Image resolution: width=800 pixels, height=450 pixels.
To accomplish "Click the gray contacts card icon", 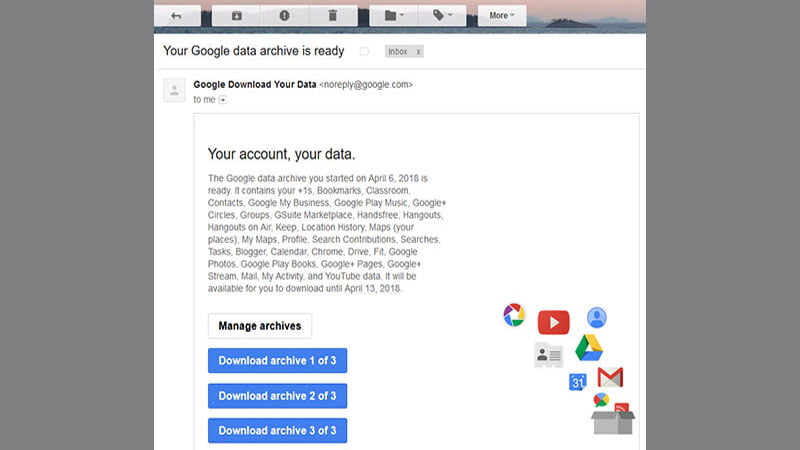I will click(x=548, y=355).
